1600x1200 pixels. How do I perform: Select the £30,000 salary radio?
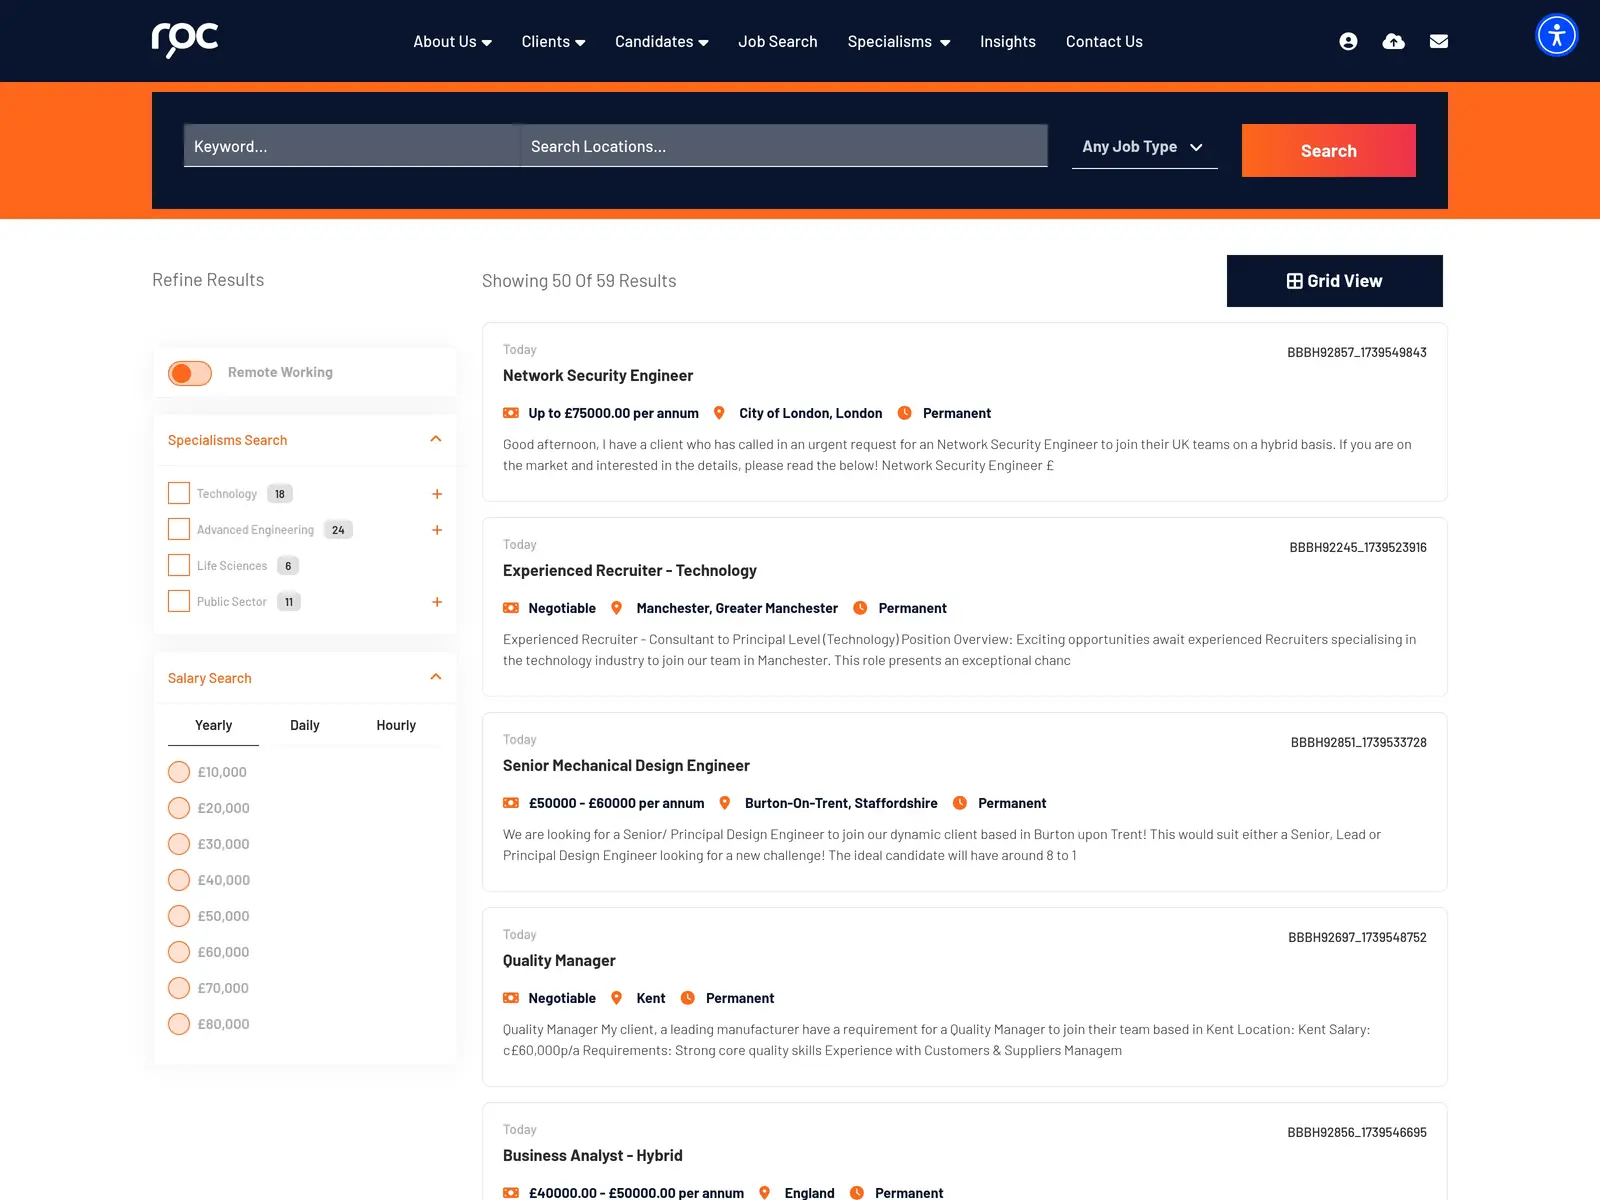point(179,844)
